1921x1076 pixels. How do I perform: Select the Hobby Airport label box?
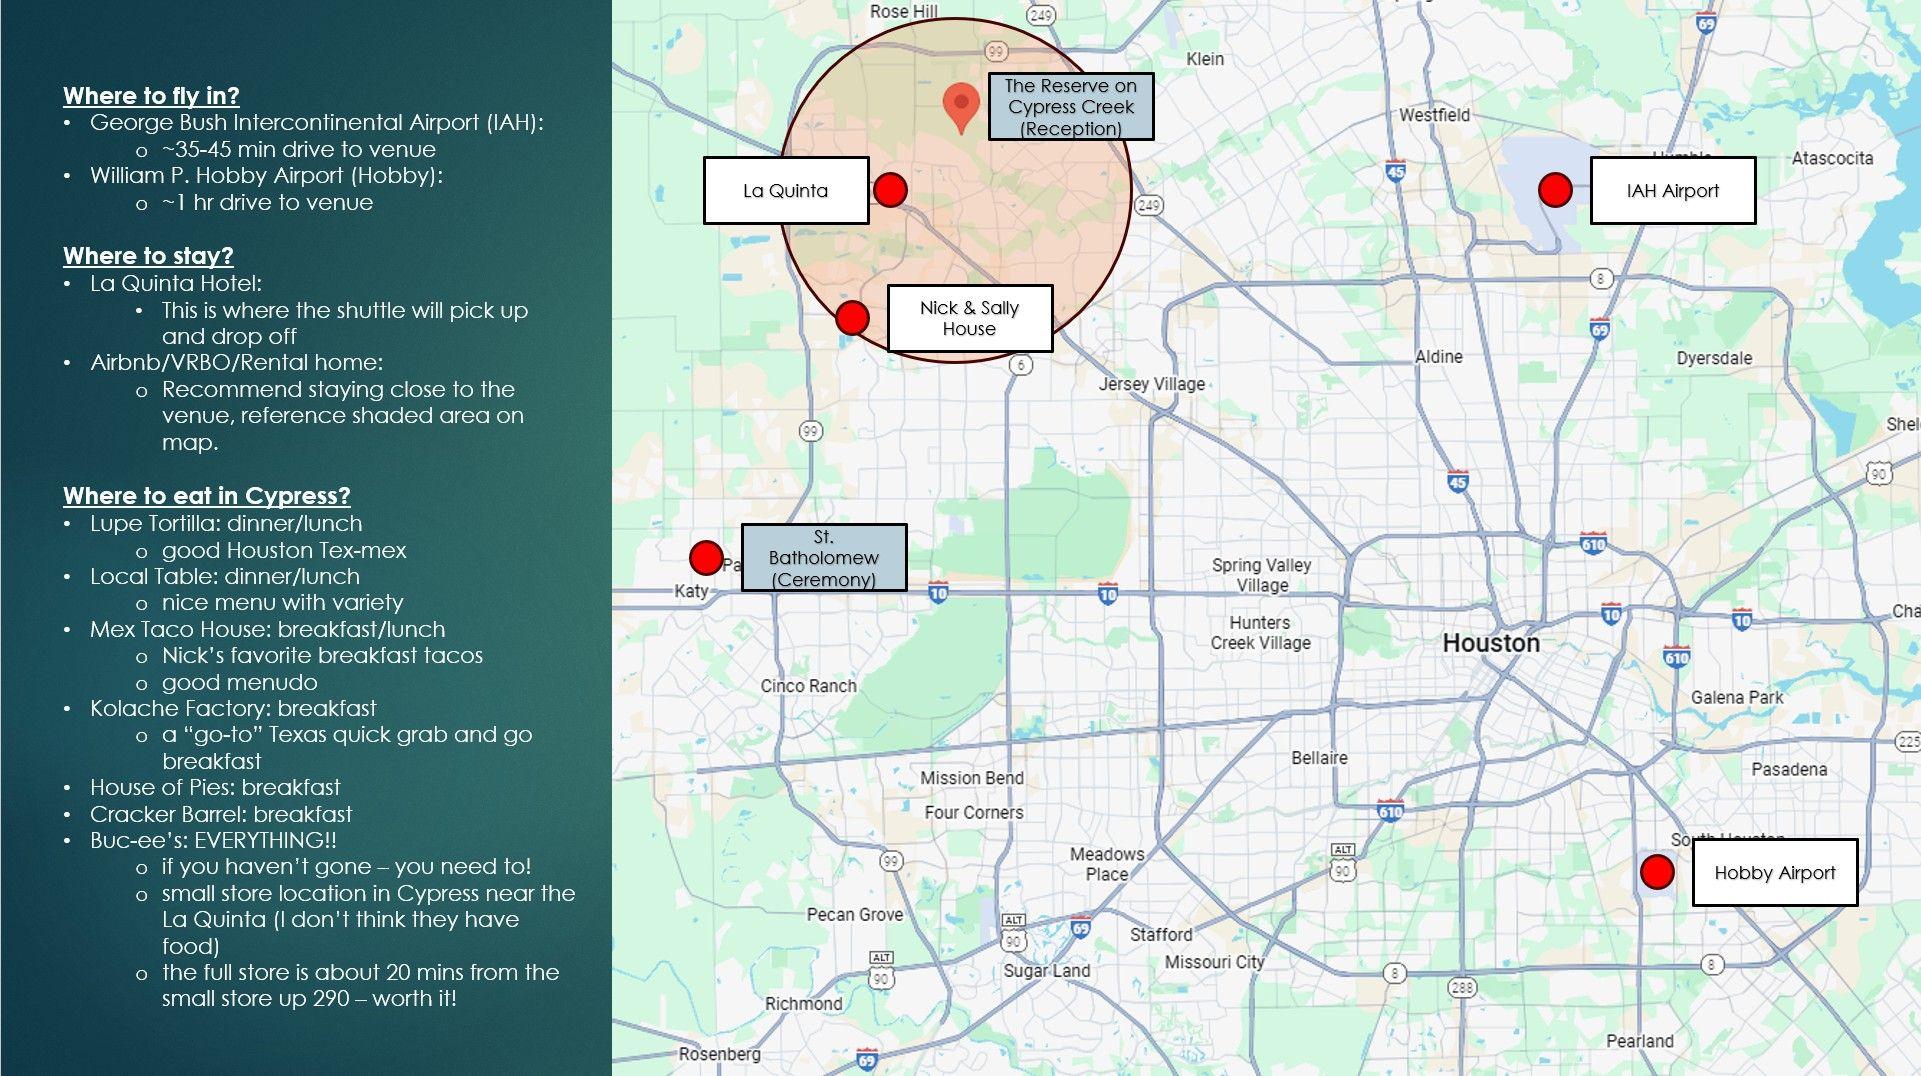click(1774, 872)
